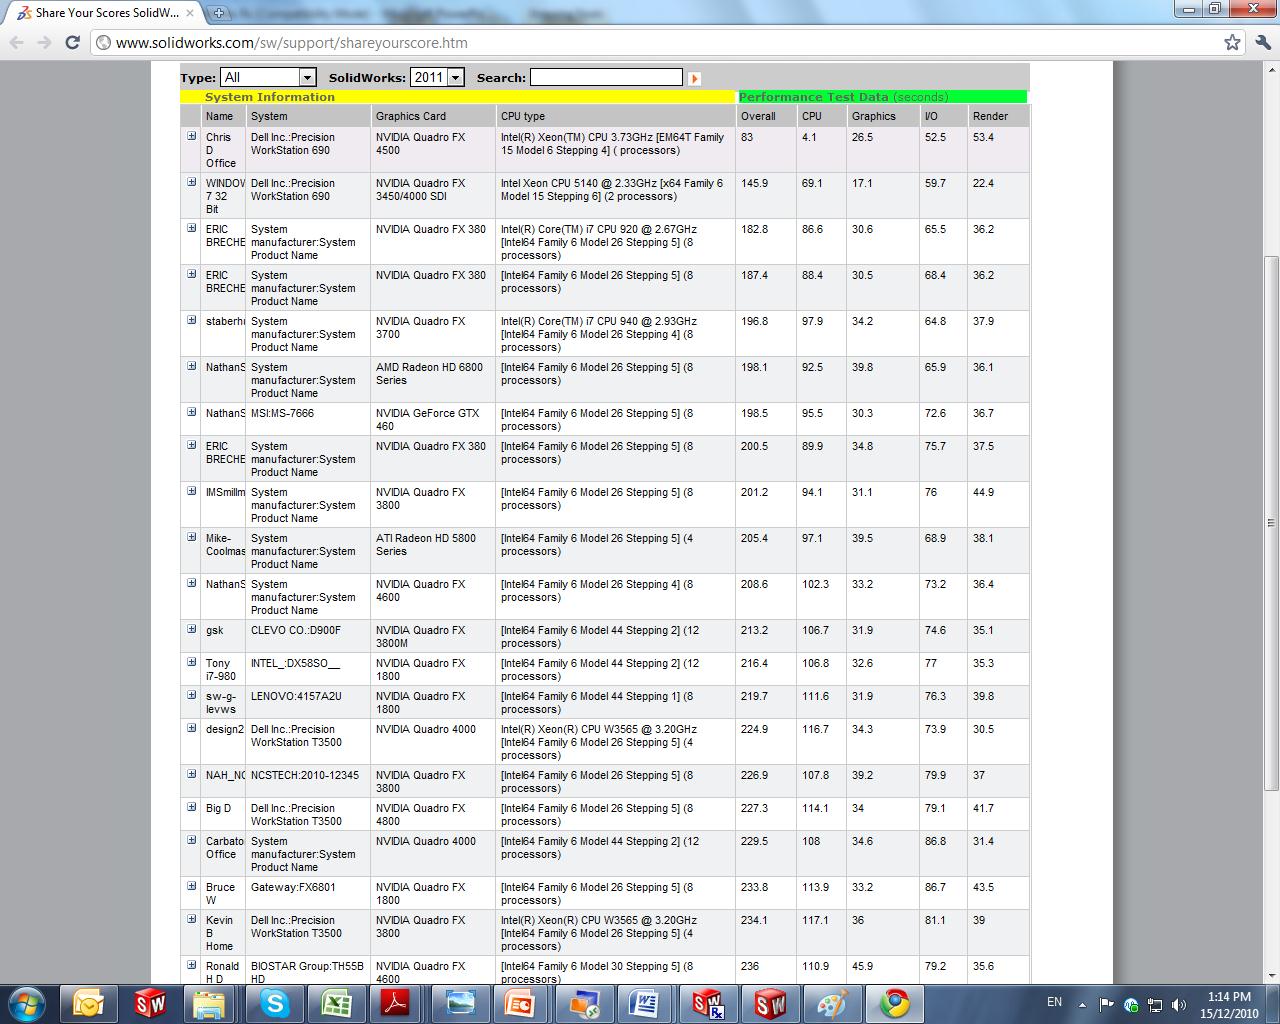
Task: Open the taskbar clock showing 1:14 PM
Action: 1229,1005
